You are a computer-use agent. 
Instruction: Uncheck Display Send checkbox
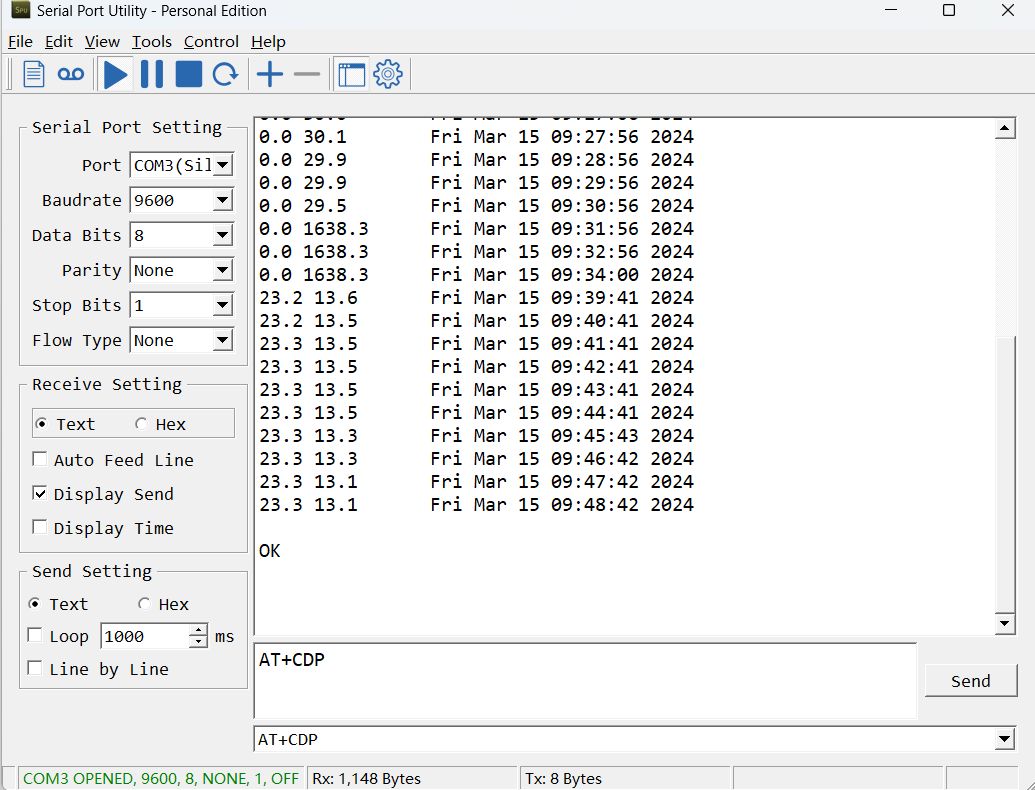[x=40, y=494]
